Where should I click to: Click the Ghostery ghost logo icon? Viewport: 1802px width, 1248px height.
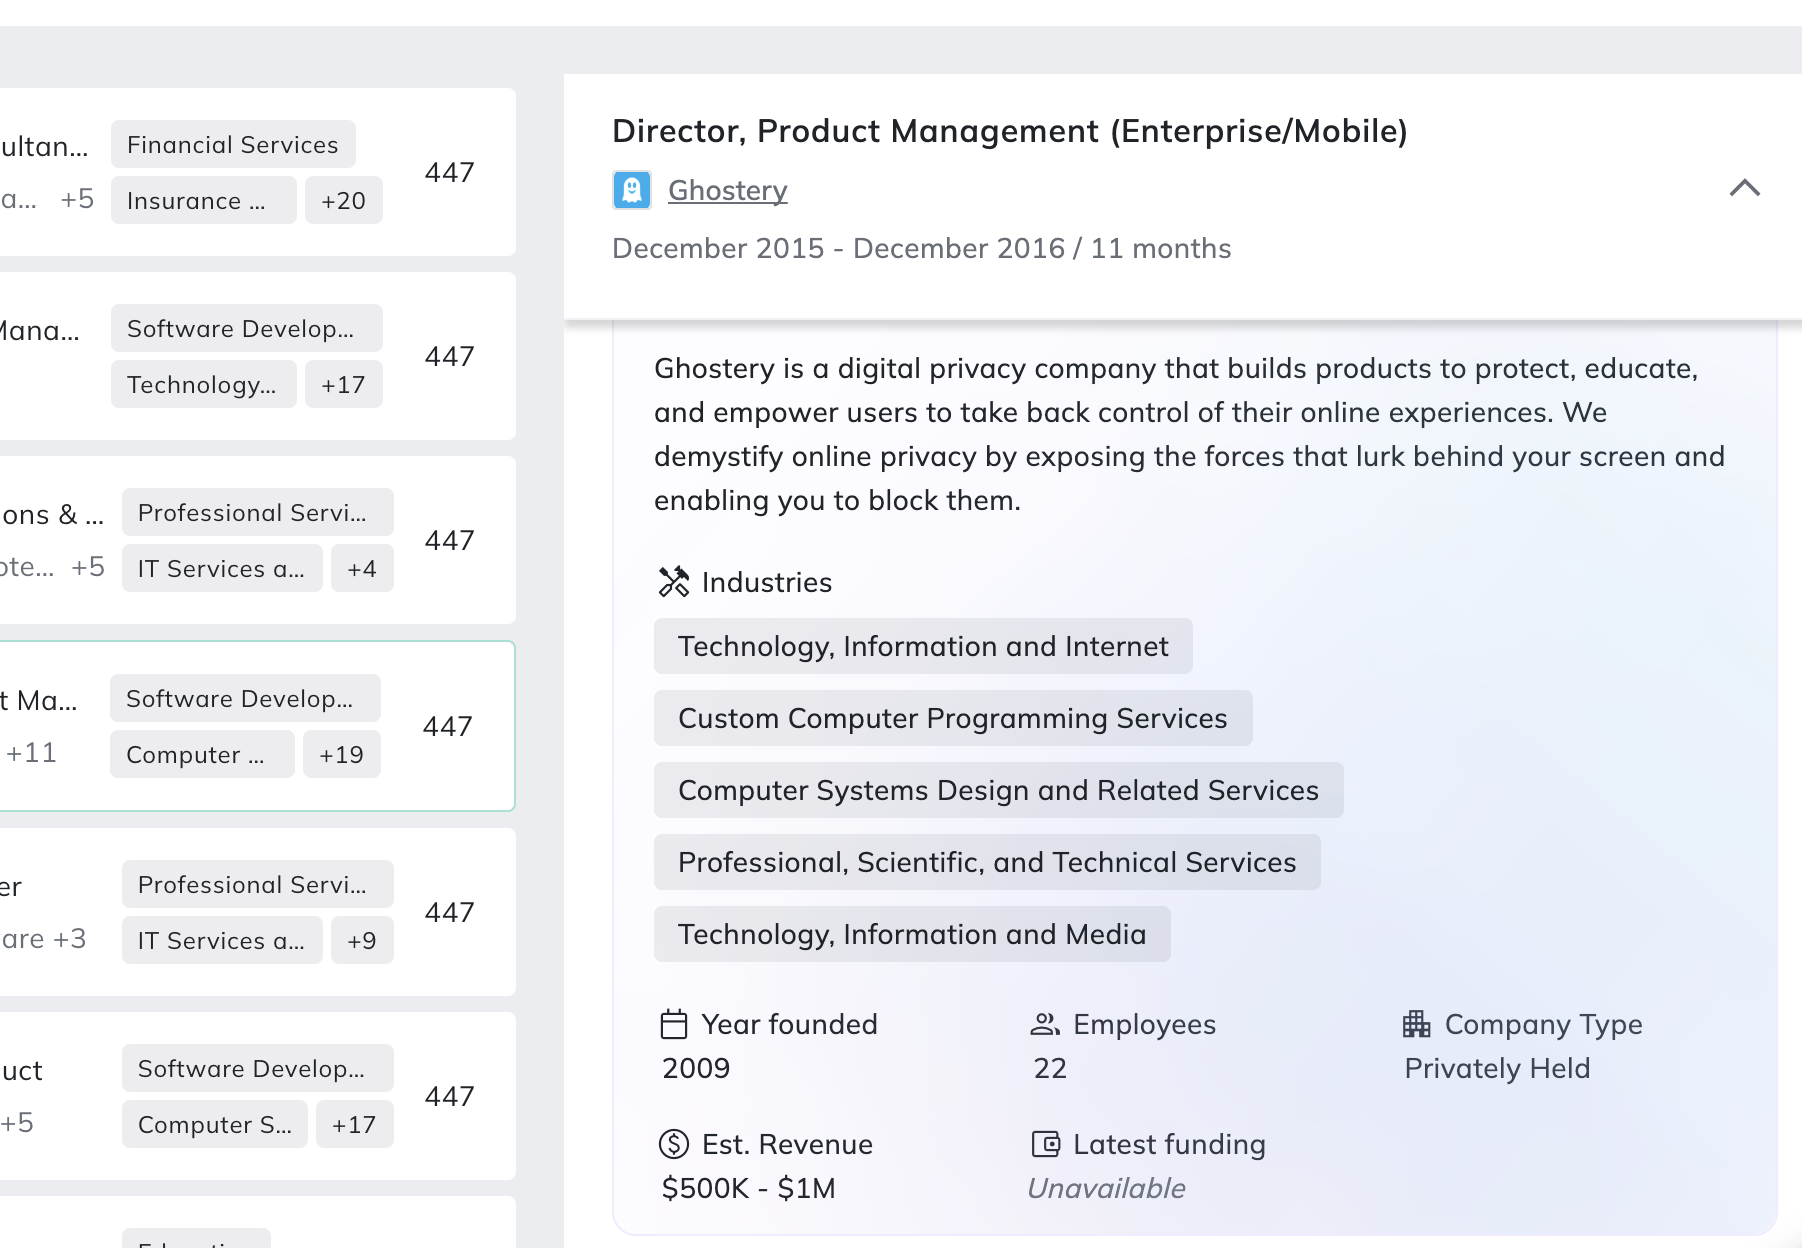point(632,189)
